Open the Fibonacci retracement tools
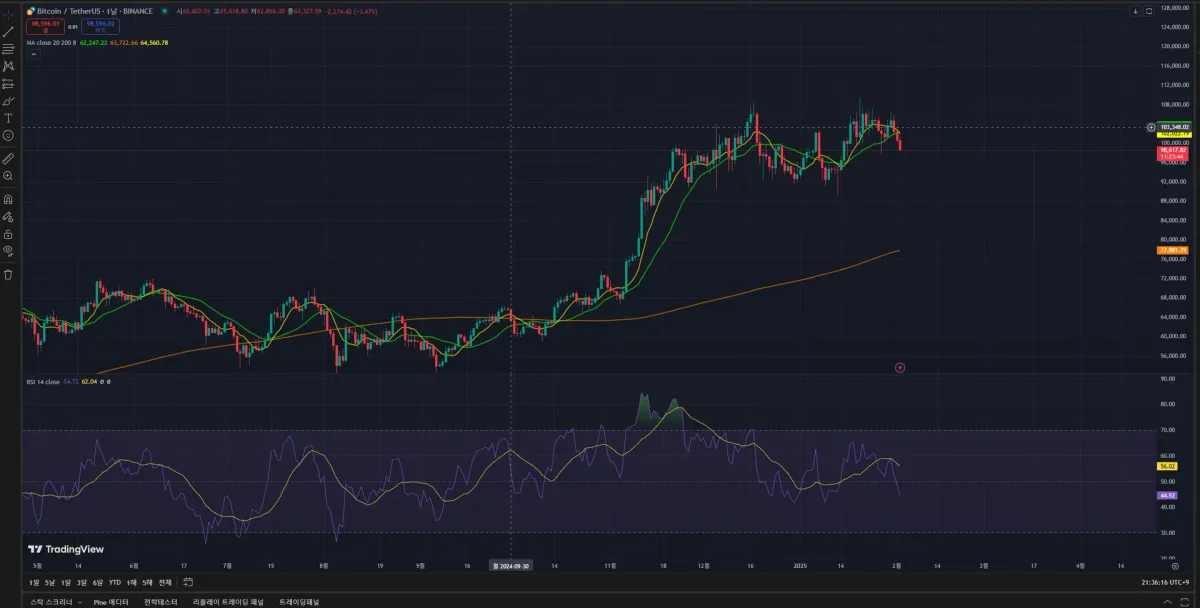The image size is (1200, 608). (8, 48)
